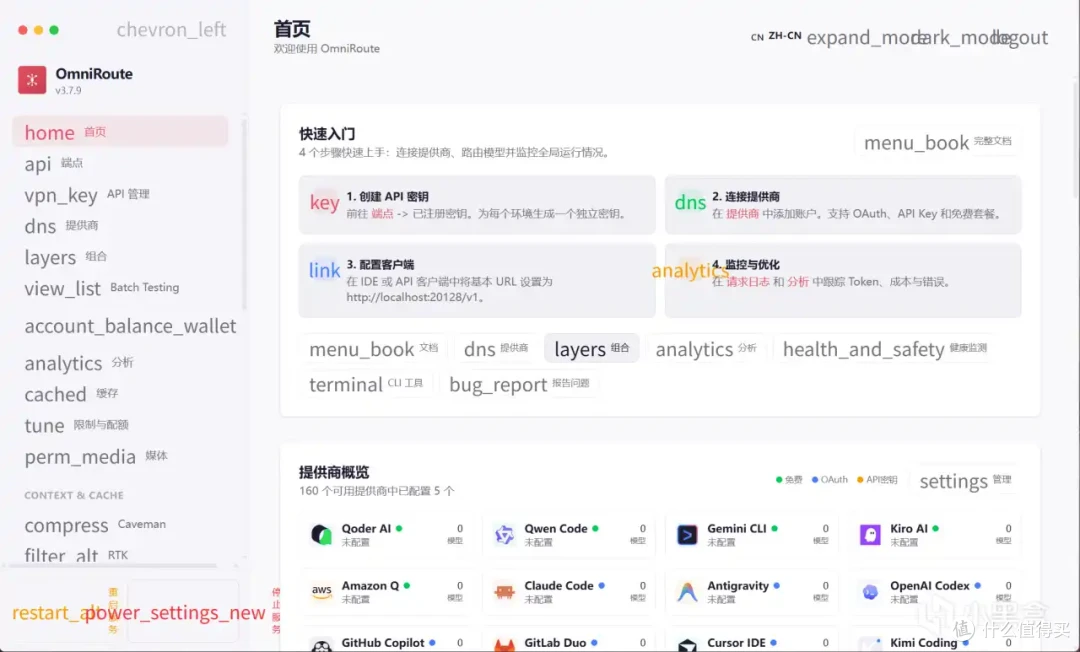
Task: Click restart 重启服务 button in sidebar footer
Action: point(65,611)
